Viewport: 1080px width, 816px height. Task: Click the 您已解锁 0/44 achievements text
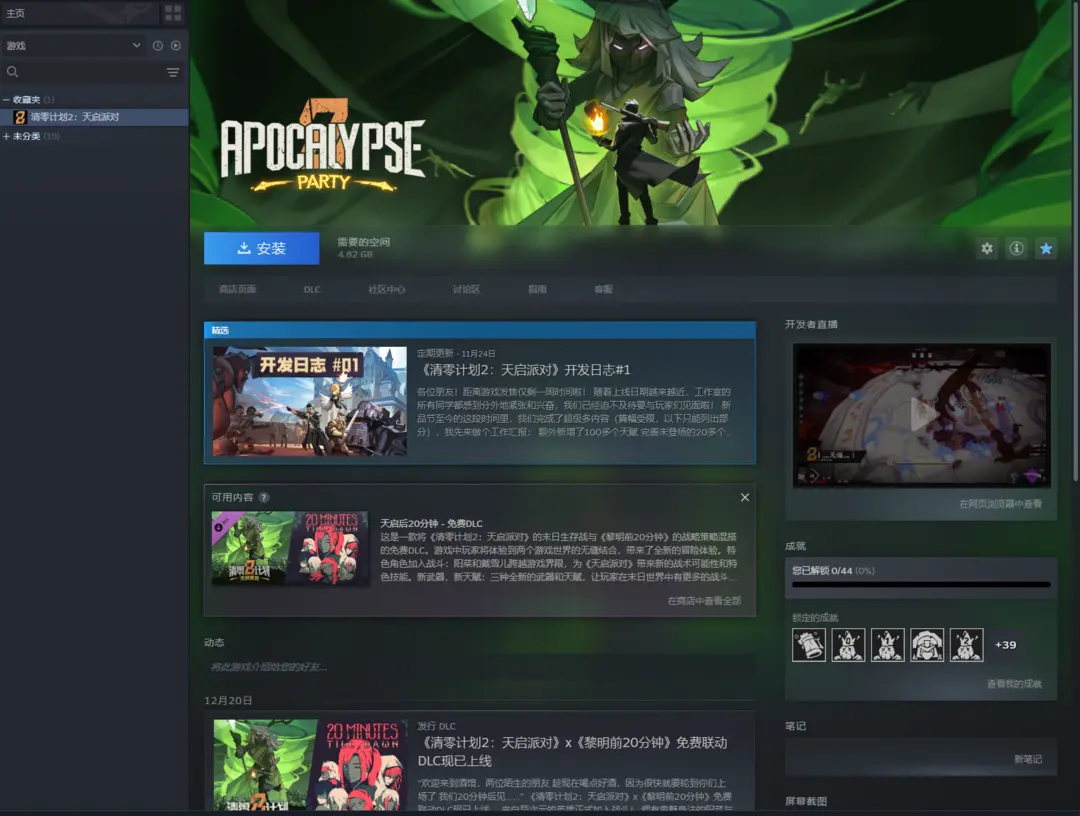(x=833, y=571)
